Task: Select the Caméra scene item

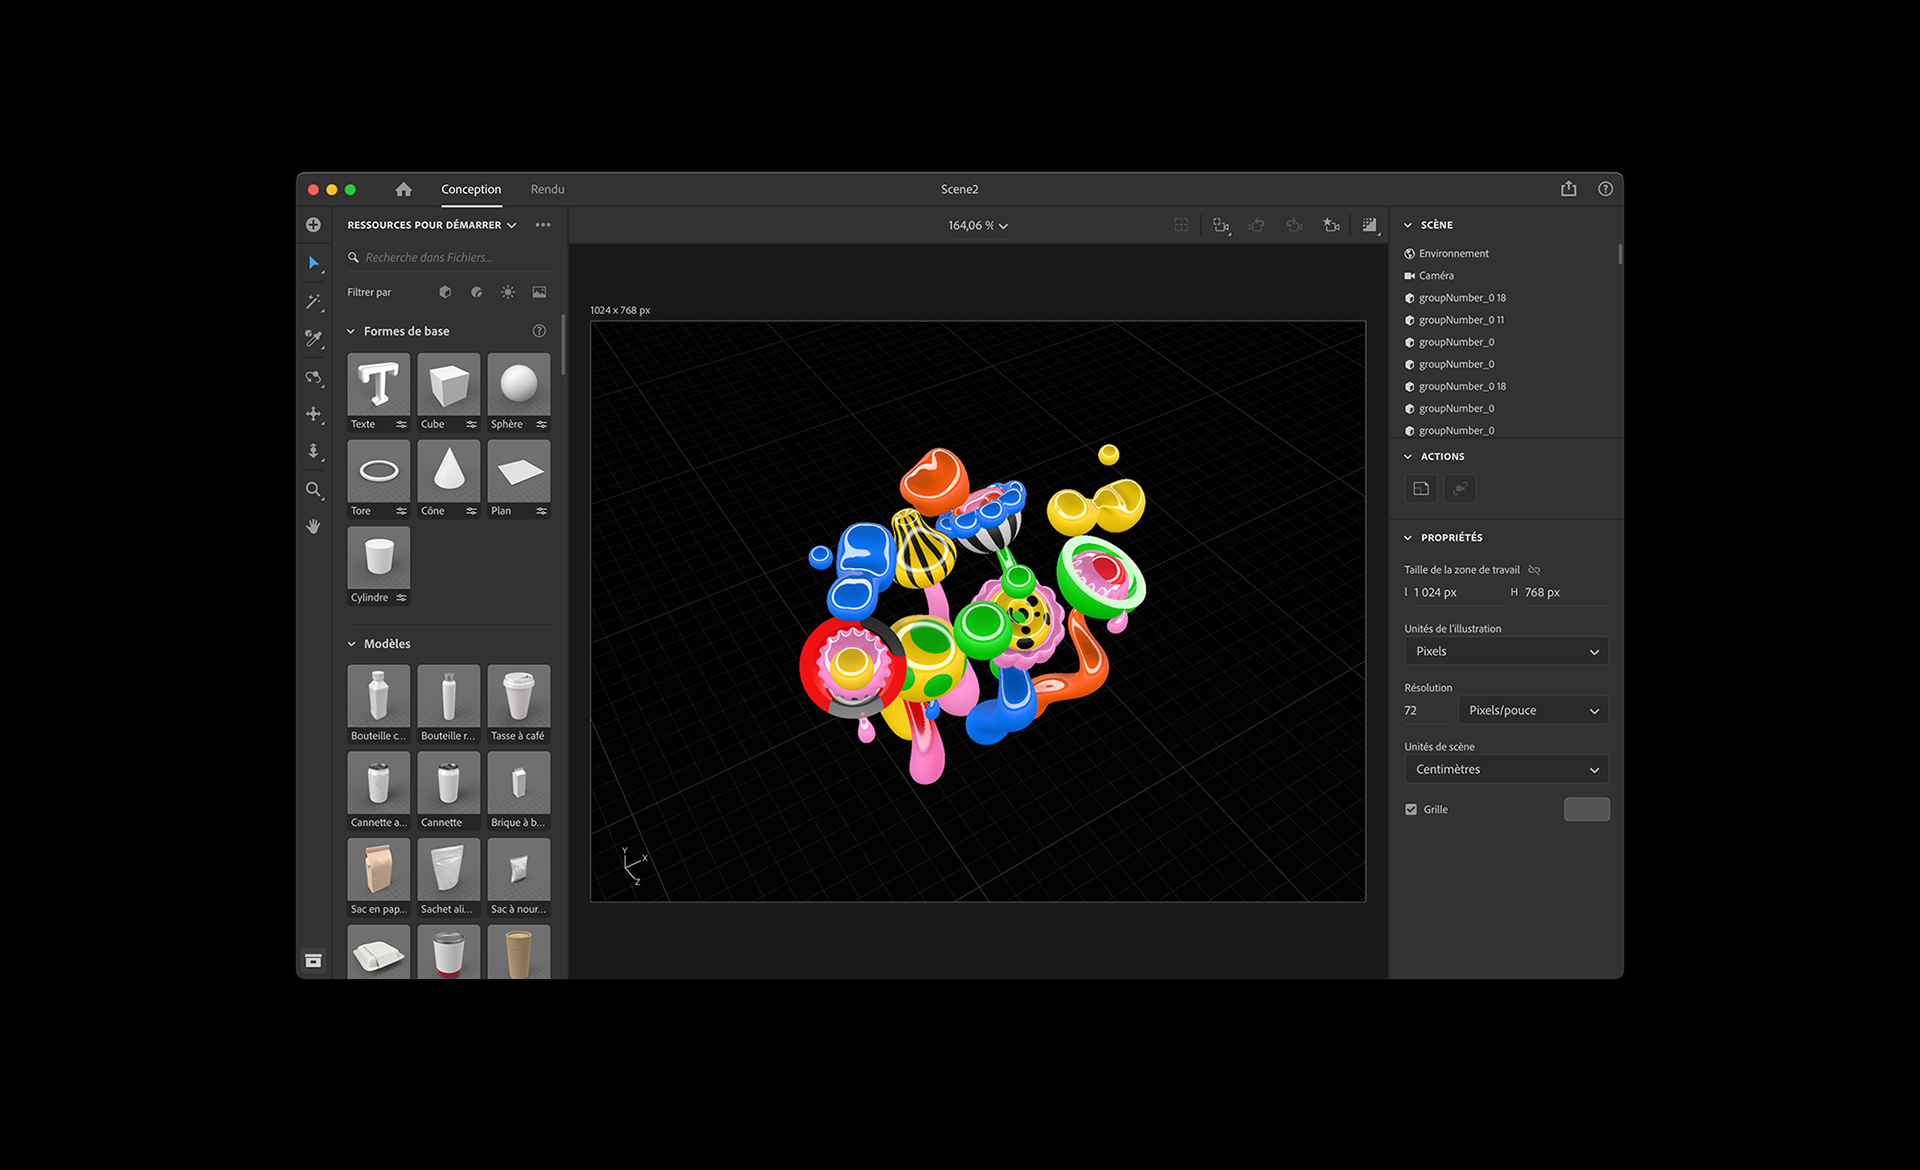Action: point(1436,276)
